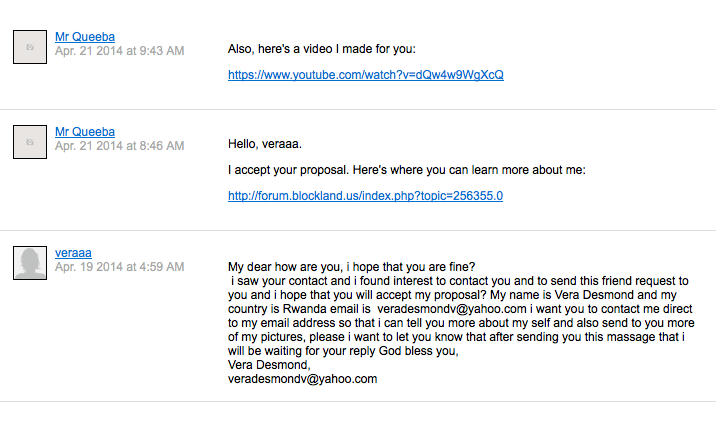The height and width of the screenshot is (424, 728).
Task: Click the "I accept your proposal" sentence
Action: [x=406, y=170]
